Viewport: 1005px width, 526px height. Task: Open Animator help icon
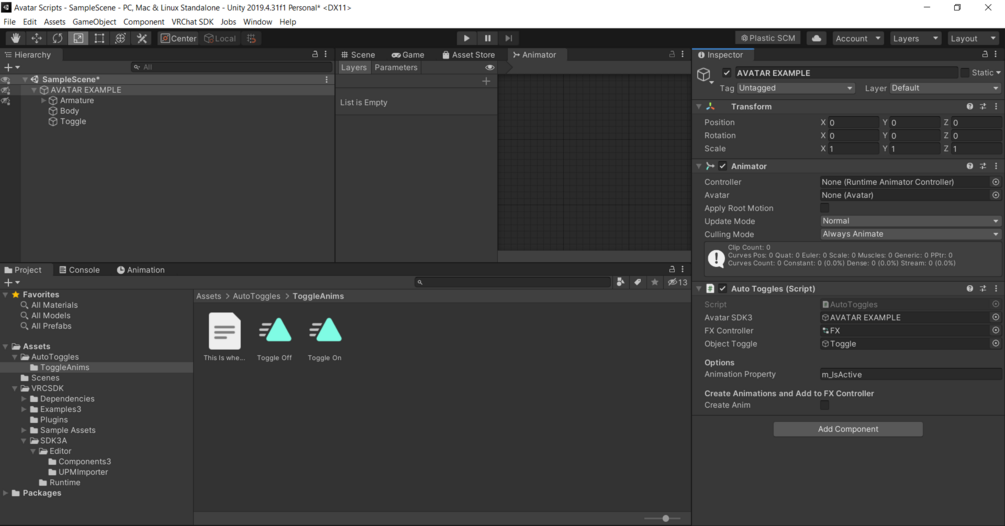pyautogui.click(x=970, y=167)
